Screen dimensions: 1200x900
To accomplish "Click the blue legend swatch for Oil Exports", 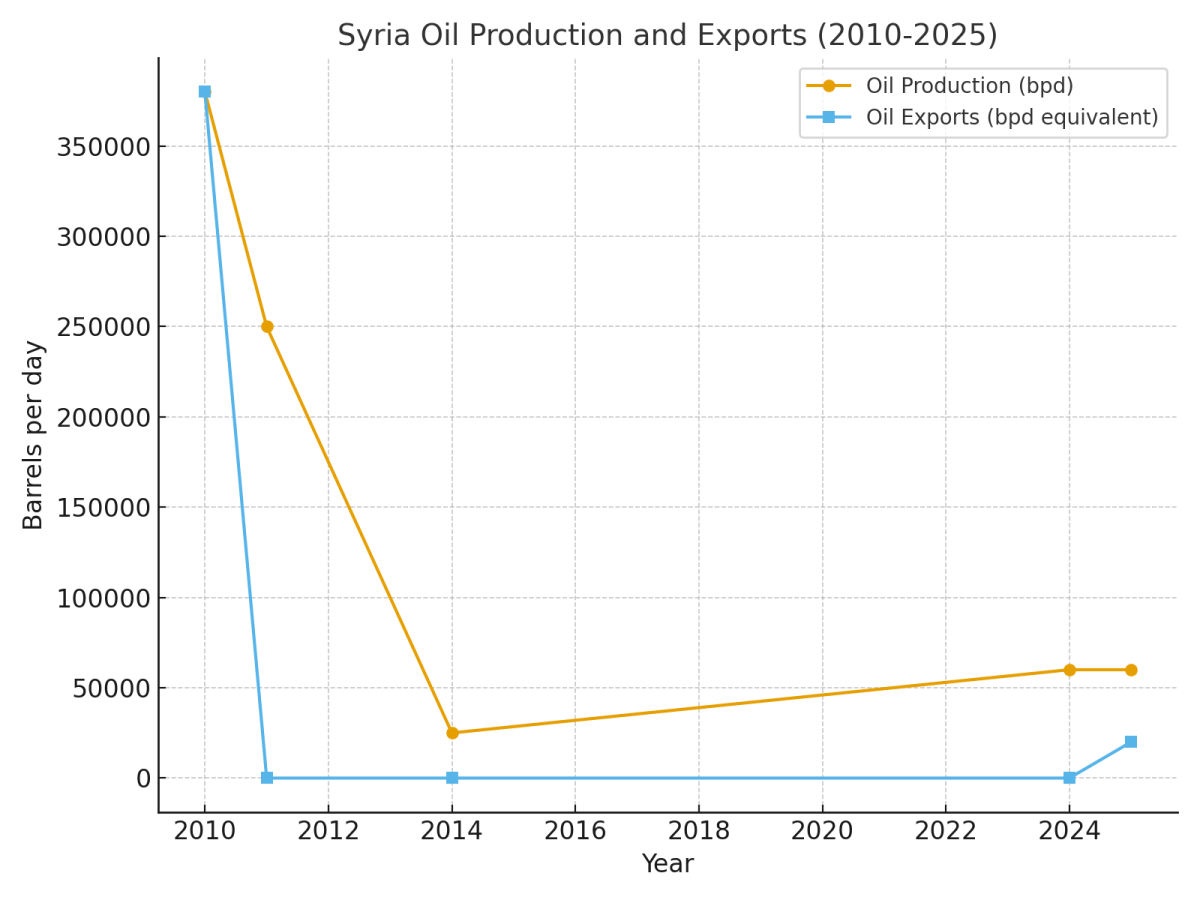I will [829, 118].
